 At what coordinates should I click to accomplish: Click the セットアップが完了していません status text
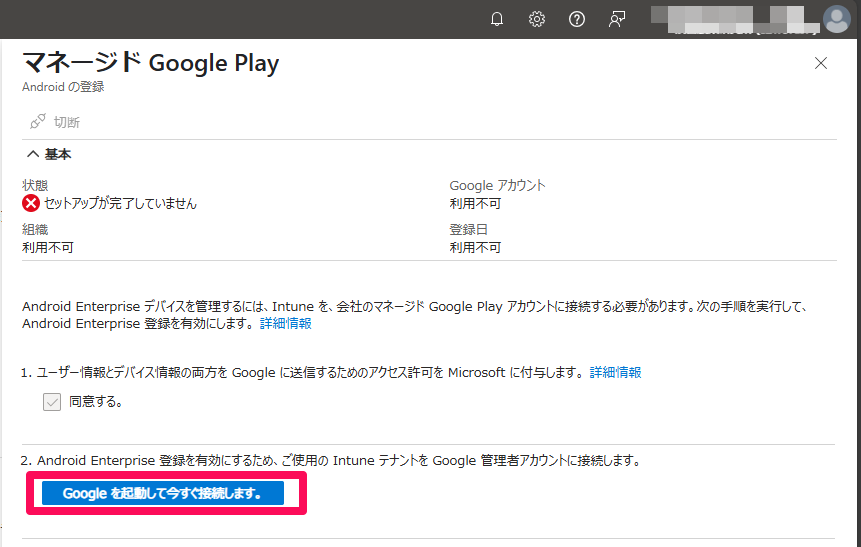[120, 204]
